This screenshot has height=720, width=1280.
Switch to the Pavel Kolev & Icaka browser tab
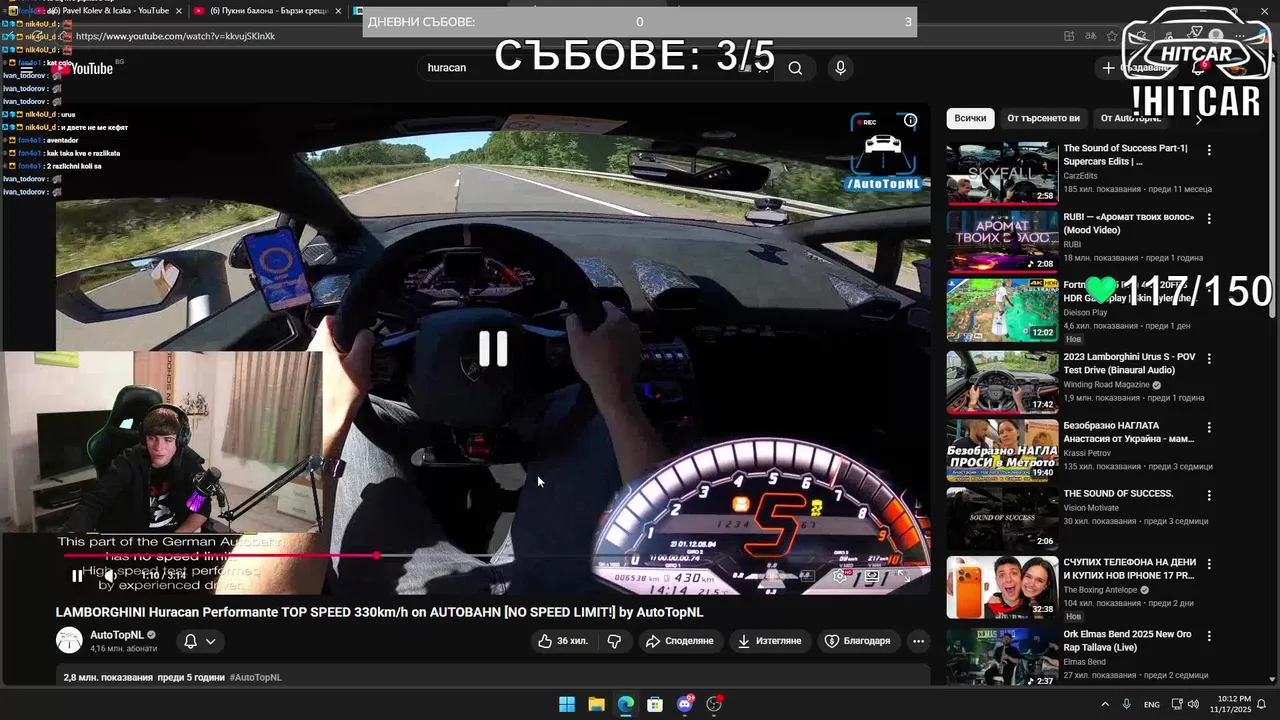tap(110, 11)
